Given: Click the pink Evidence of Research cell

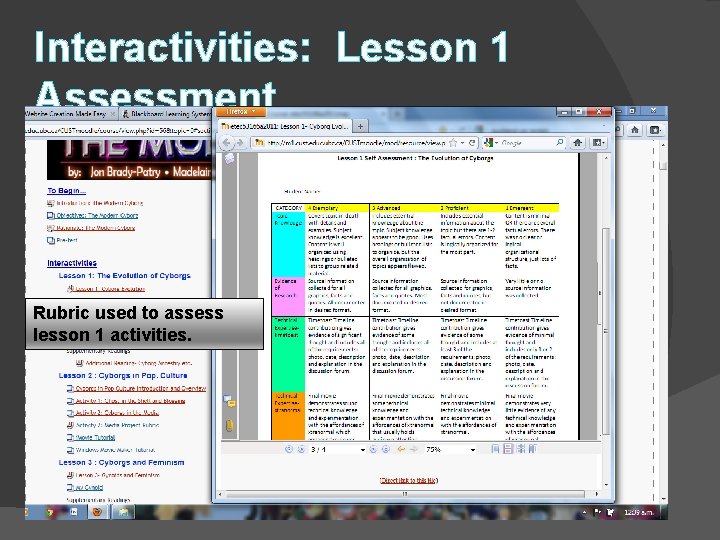Looking at the screenshot, I should 288,296.
